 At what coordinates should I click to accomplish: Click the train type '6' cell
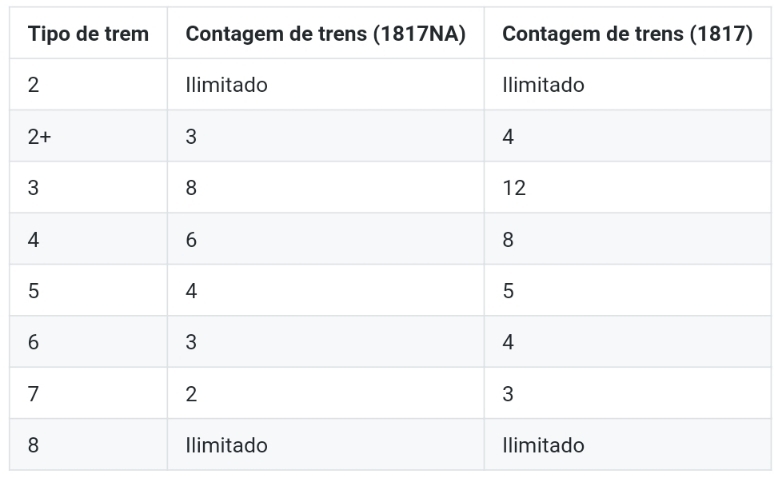click(34, 342)
